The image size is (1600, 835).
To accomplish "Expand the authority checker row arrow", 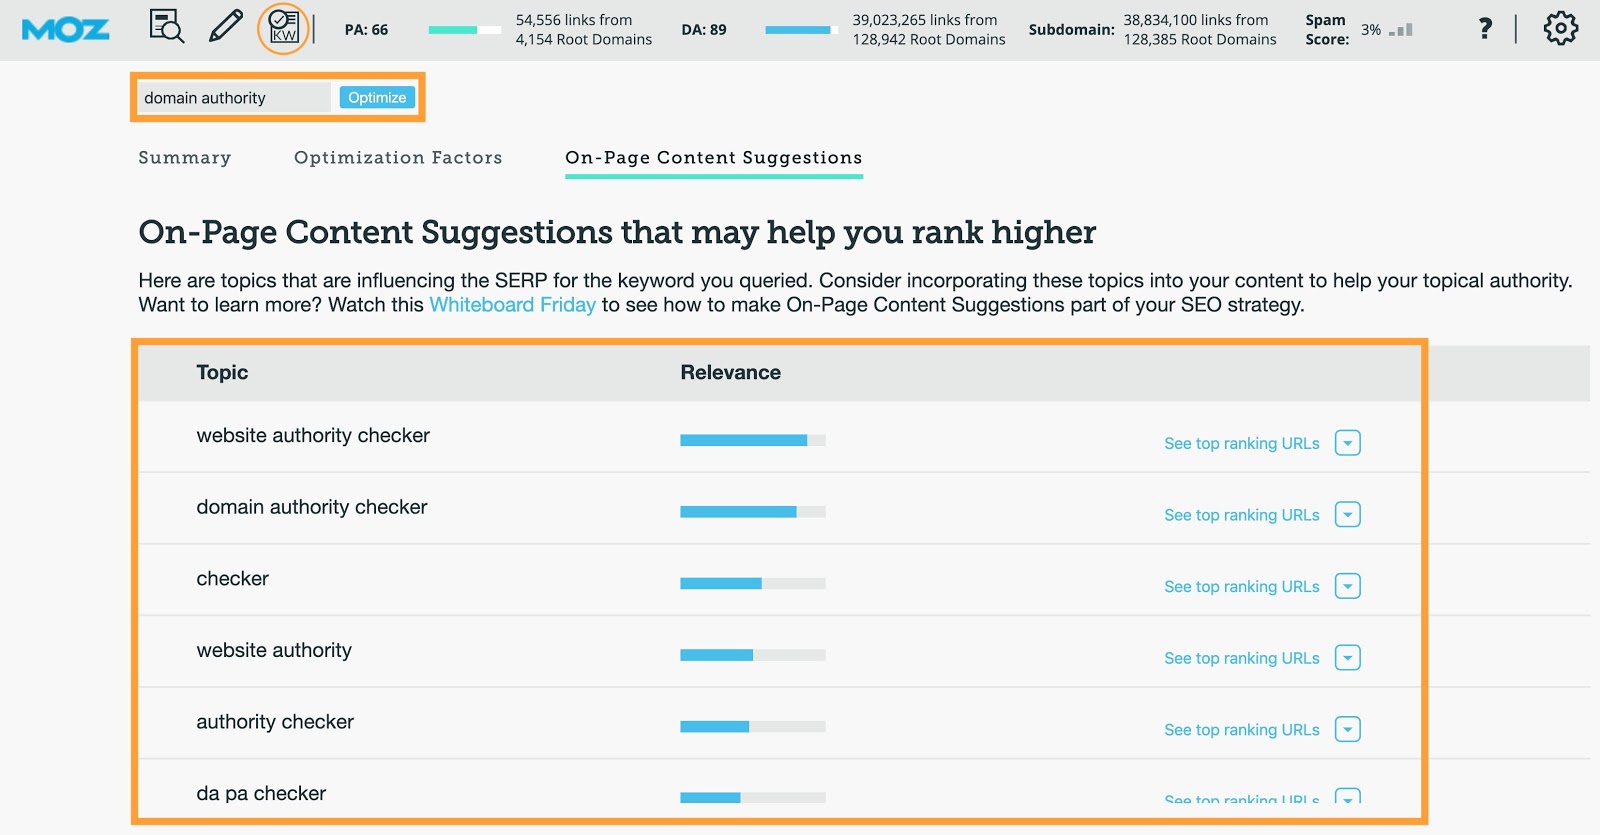I will (1348, 730).
